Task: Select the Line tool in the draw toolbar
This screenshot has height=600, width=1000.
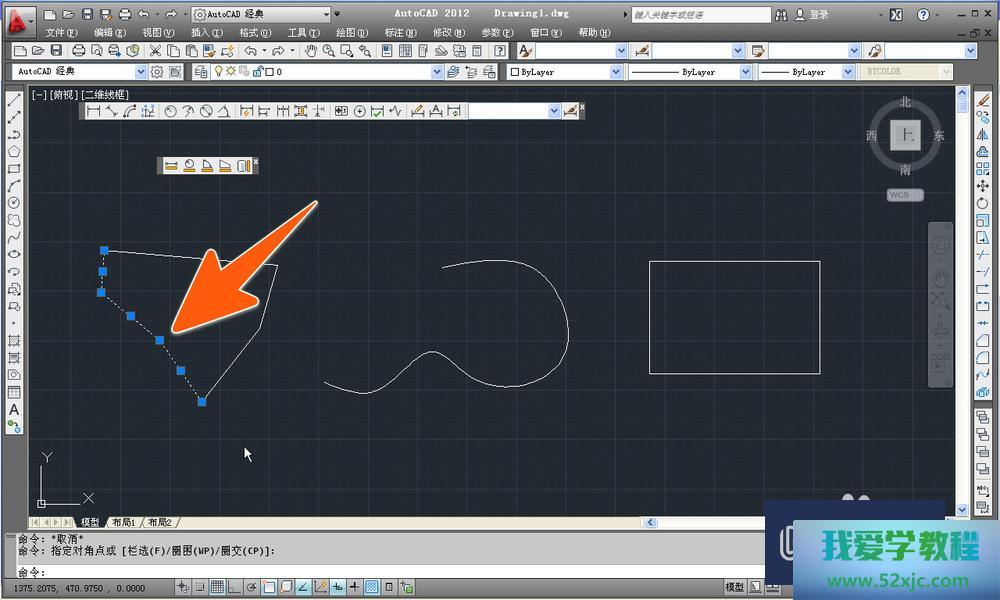Action: 14,100
